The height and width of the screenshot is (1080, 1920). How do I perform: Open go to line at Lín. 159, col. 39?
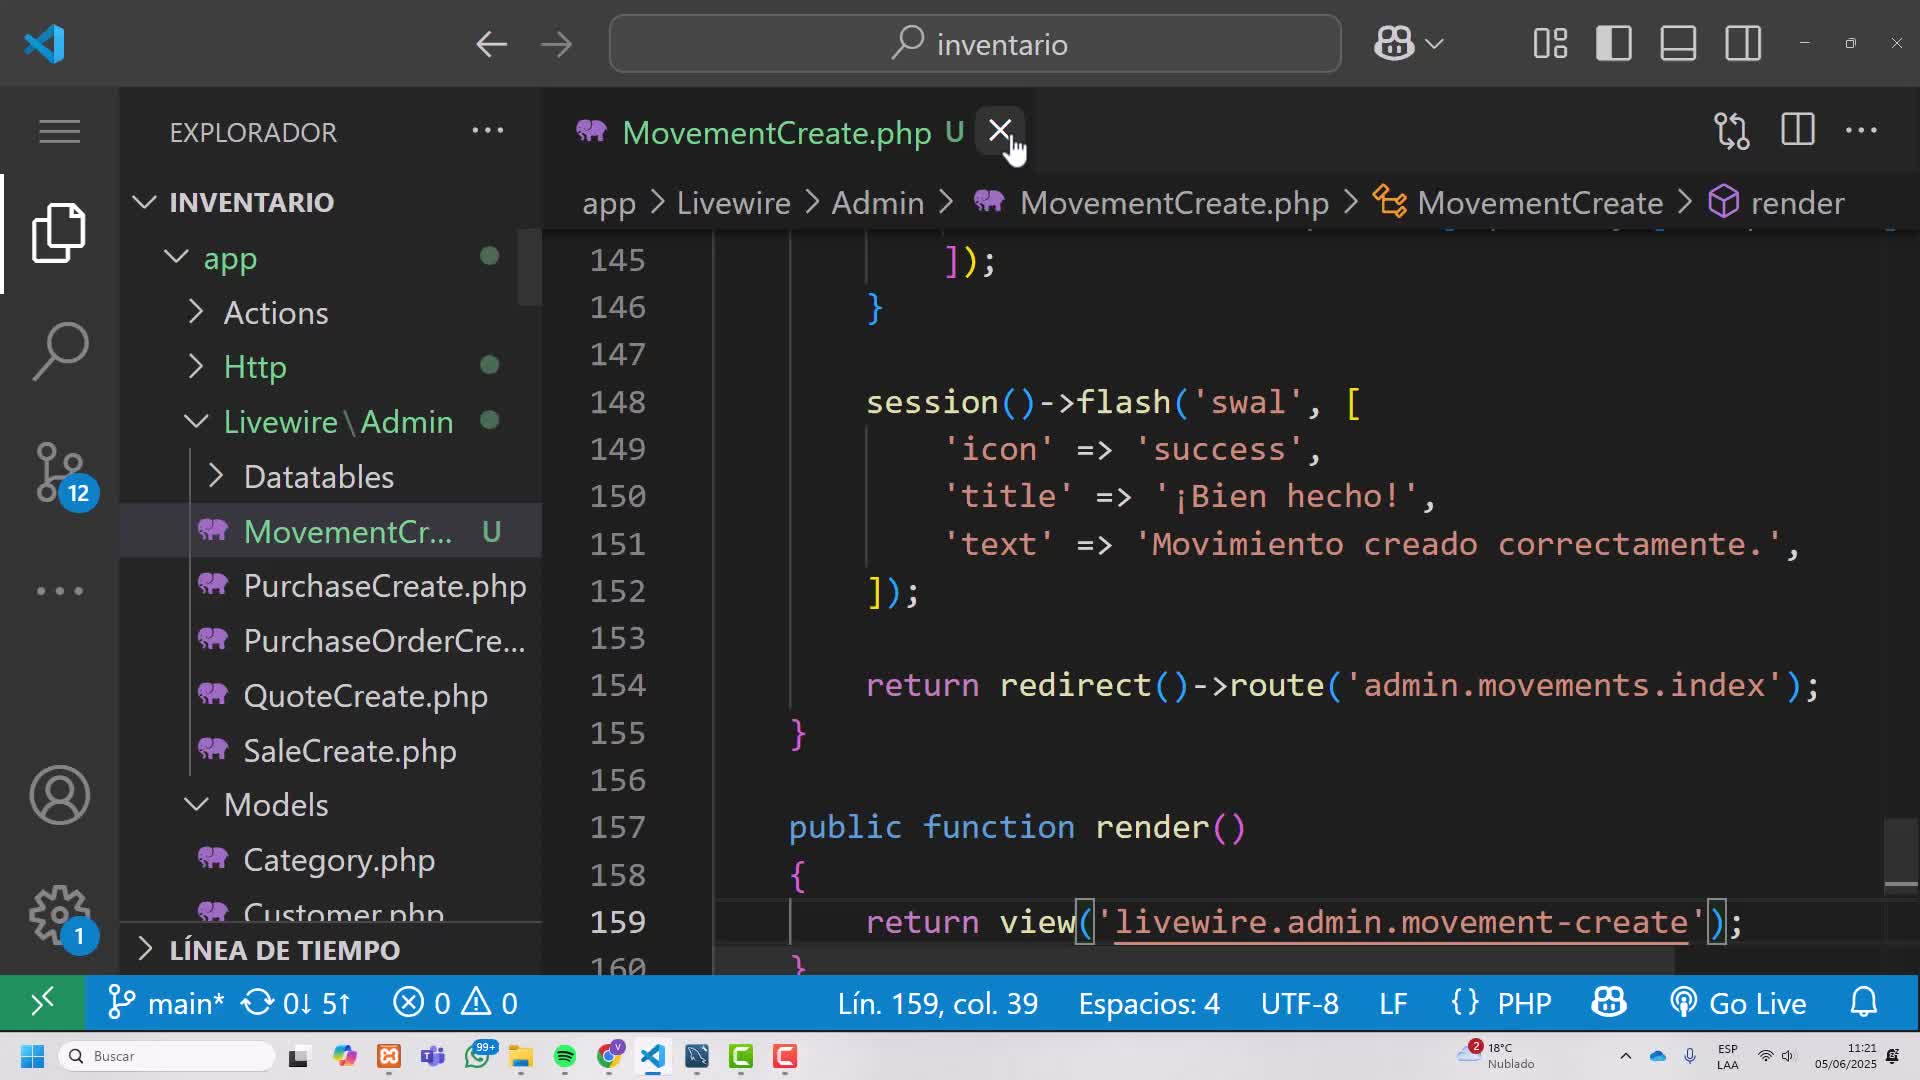(x=938, y=1003)
